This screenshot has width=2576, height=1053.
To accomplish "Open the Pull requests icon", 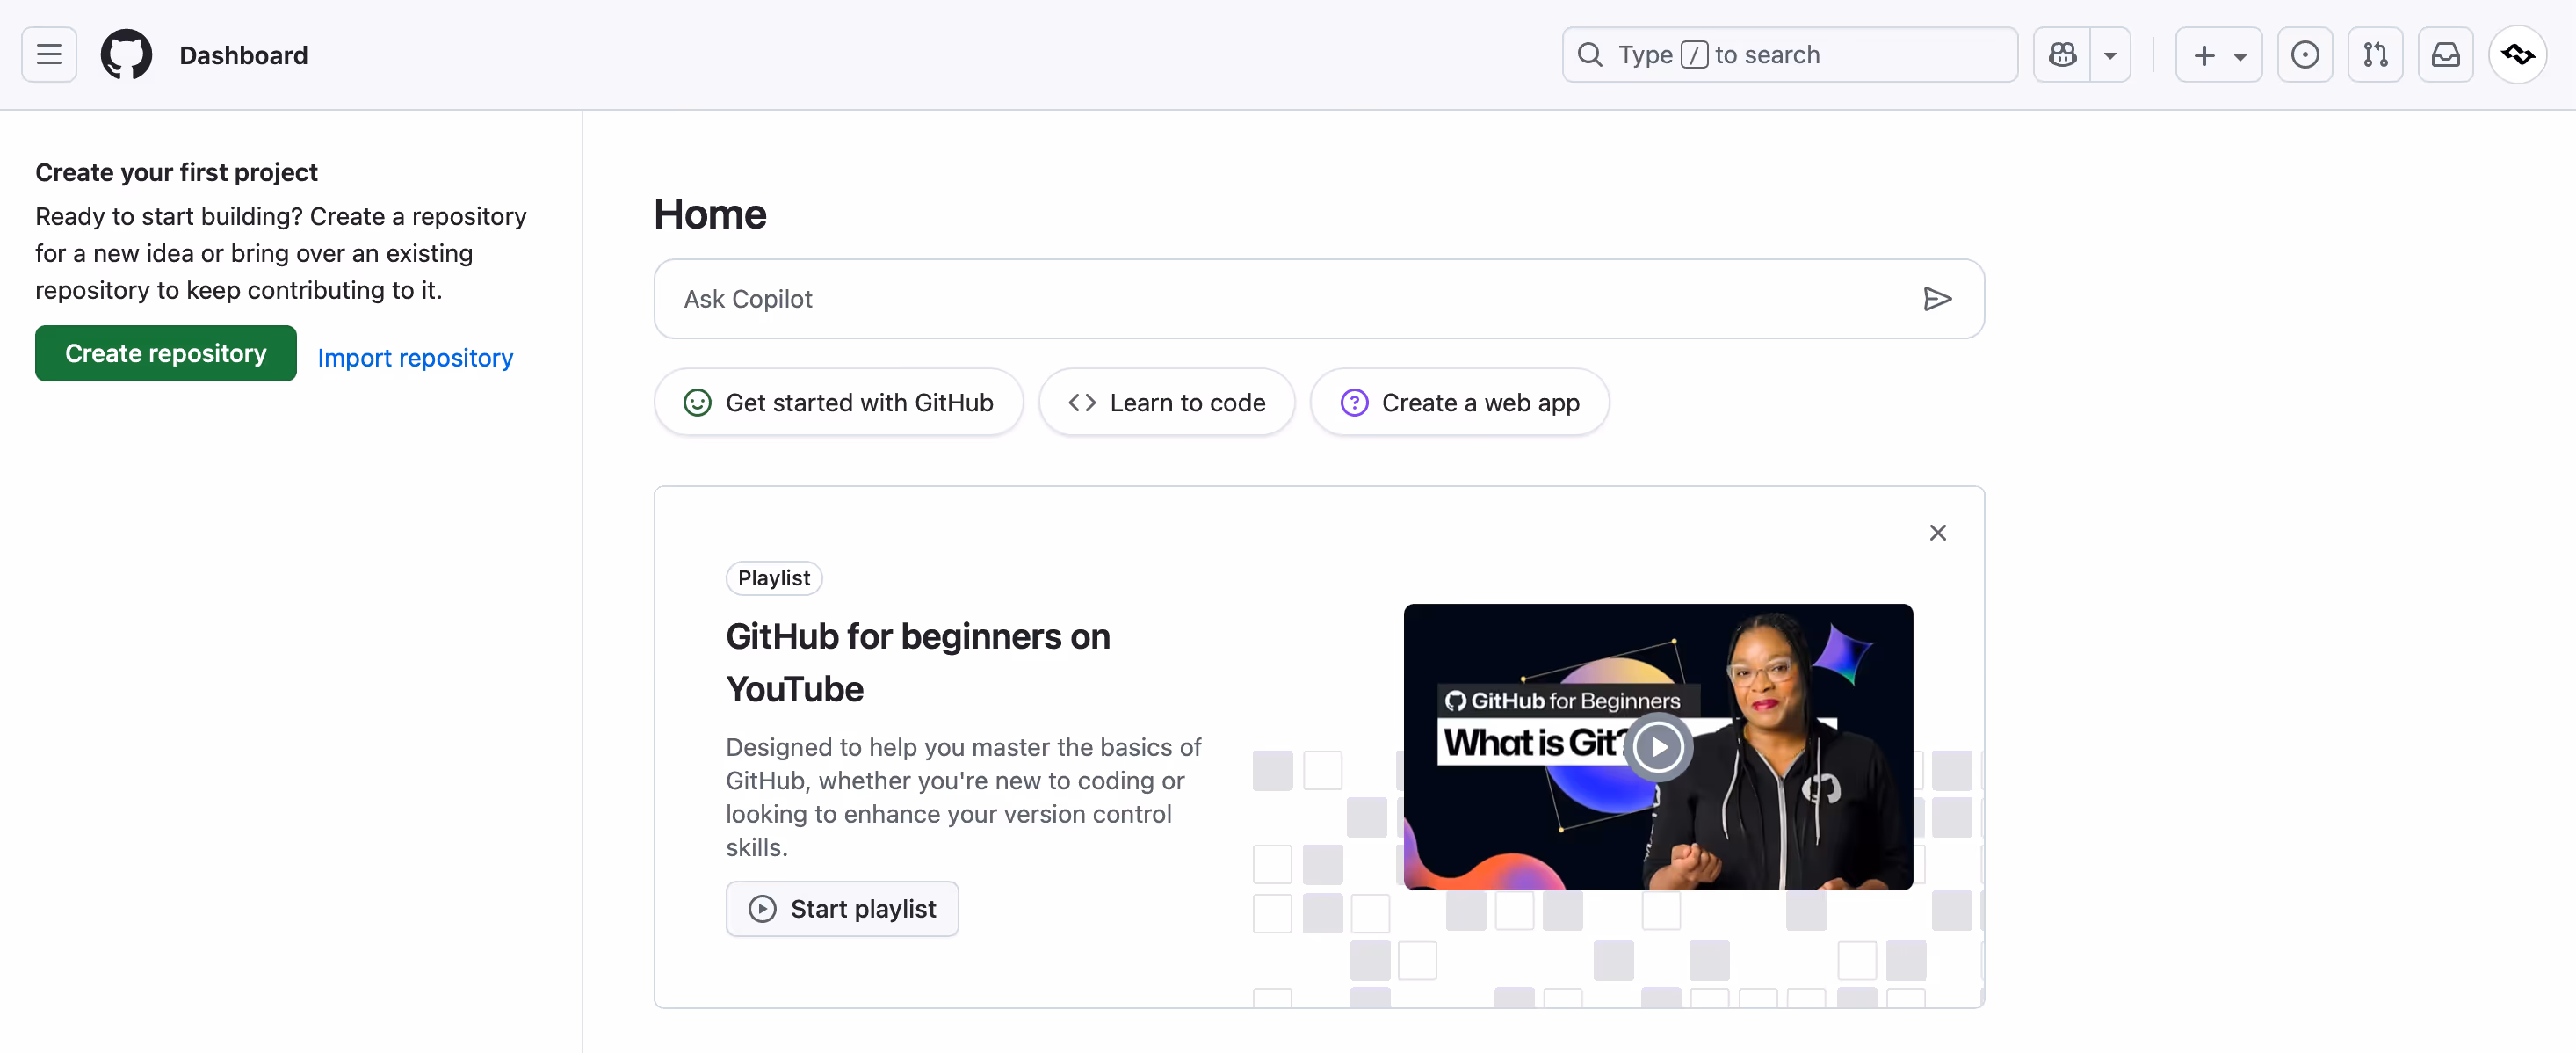I will coord(2375,55).
